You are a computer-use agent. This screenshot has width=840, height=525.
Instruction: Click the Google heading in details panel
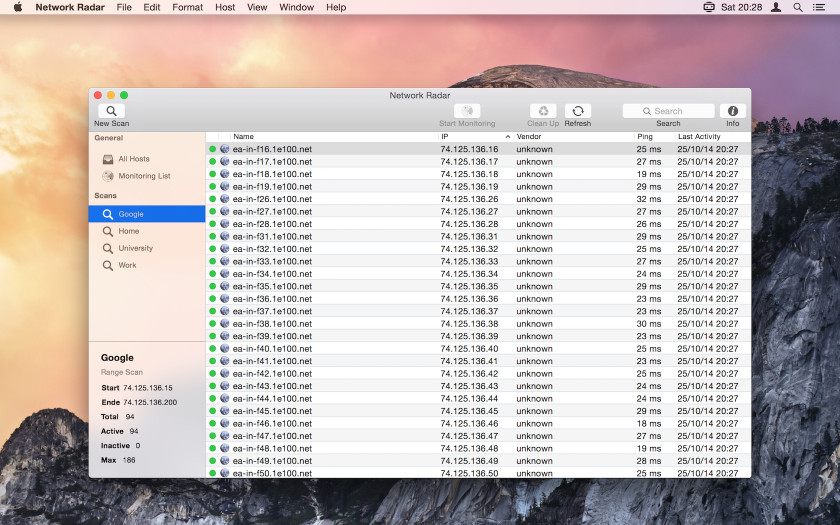pyautogui.click(x=117, y=358)
